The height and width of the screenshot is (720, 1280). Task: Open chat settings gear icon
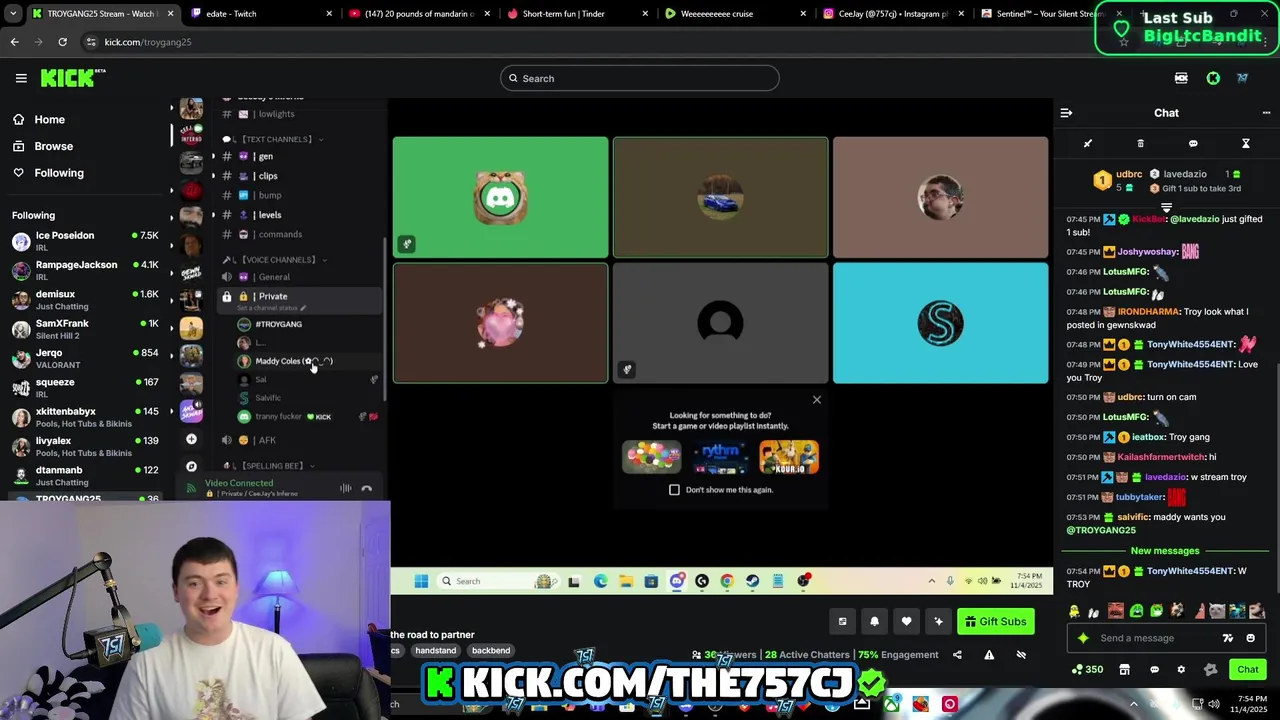(1181, 670)
